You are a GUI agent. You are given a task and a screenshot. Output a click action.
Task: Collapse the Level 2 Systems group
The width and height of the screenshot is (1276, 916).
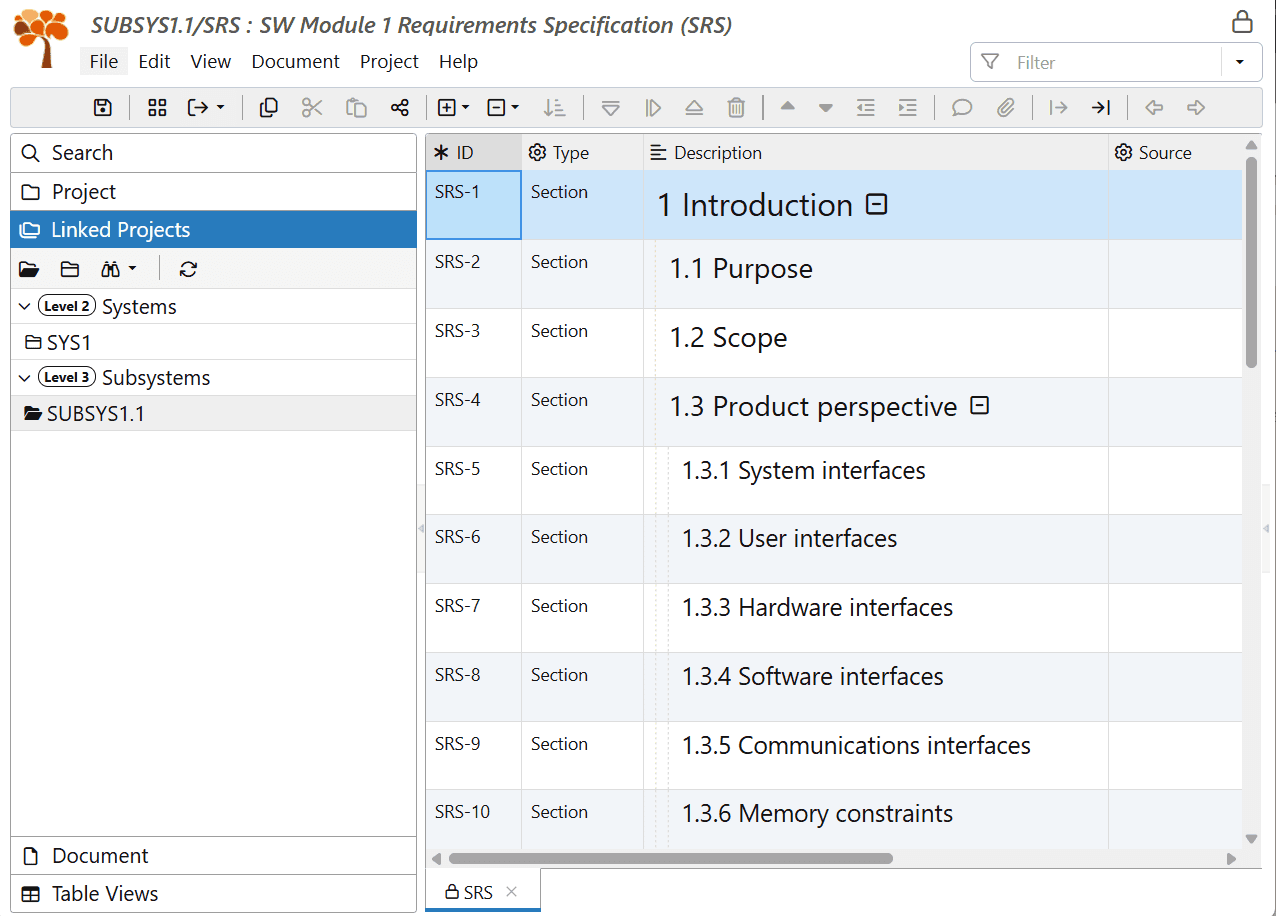pos(24,306)
